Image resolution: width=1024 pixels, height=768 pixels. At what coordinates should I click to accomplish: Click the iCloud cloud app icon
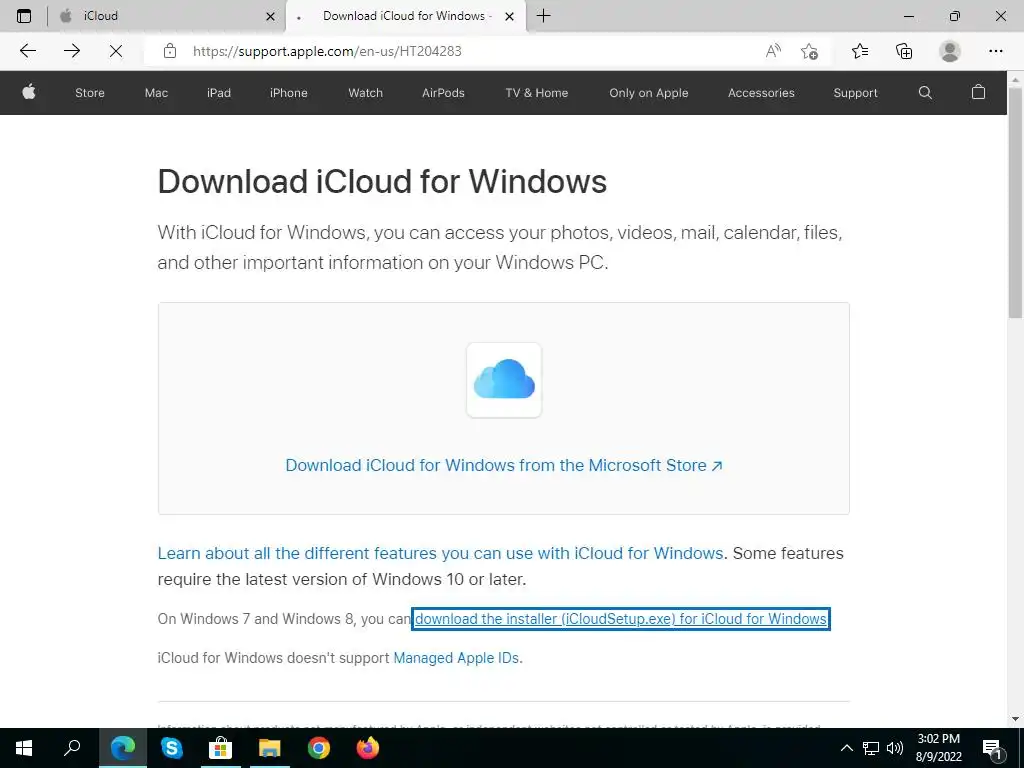(504, 379)
